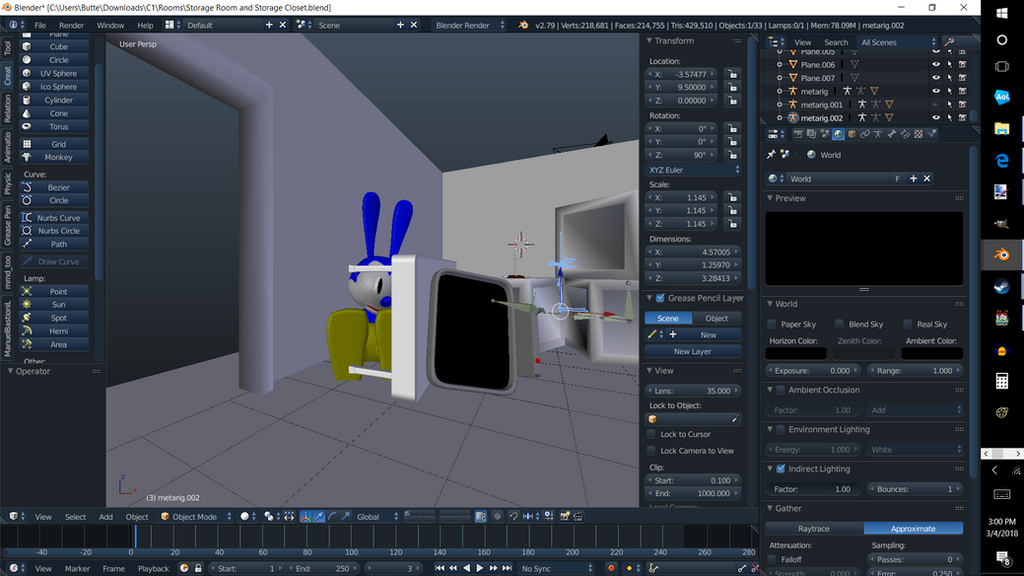Screen dimensions: 1024x576
Task: Open the Render menu
Action: [x=71, y=25]
